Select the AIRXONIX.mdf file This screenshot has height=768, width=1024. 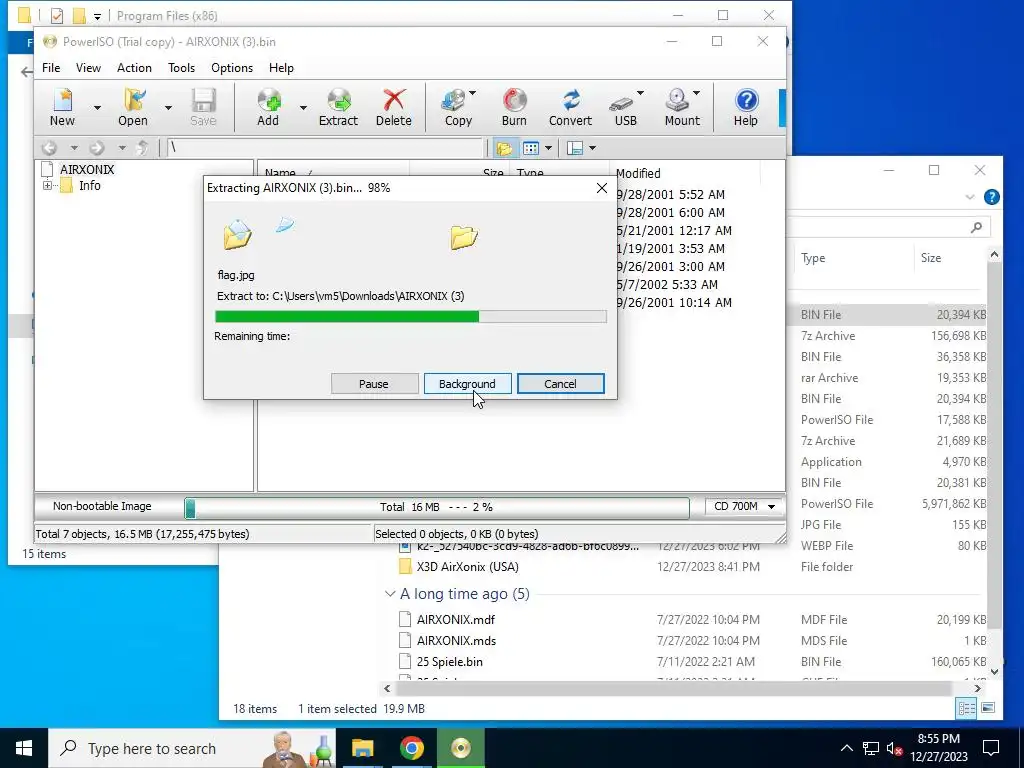(456, 620)
